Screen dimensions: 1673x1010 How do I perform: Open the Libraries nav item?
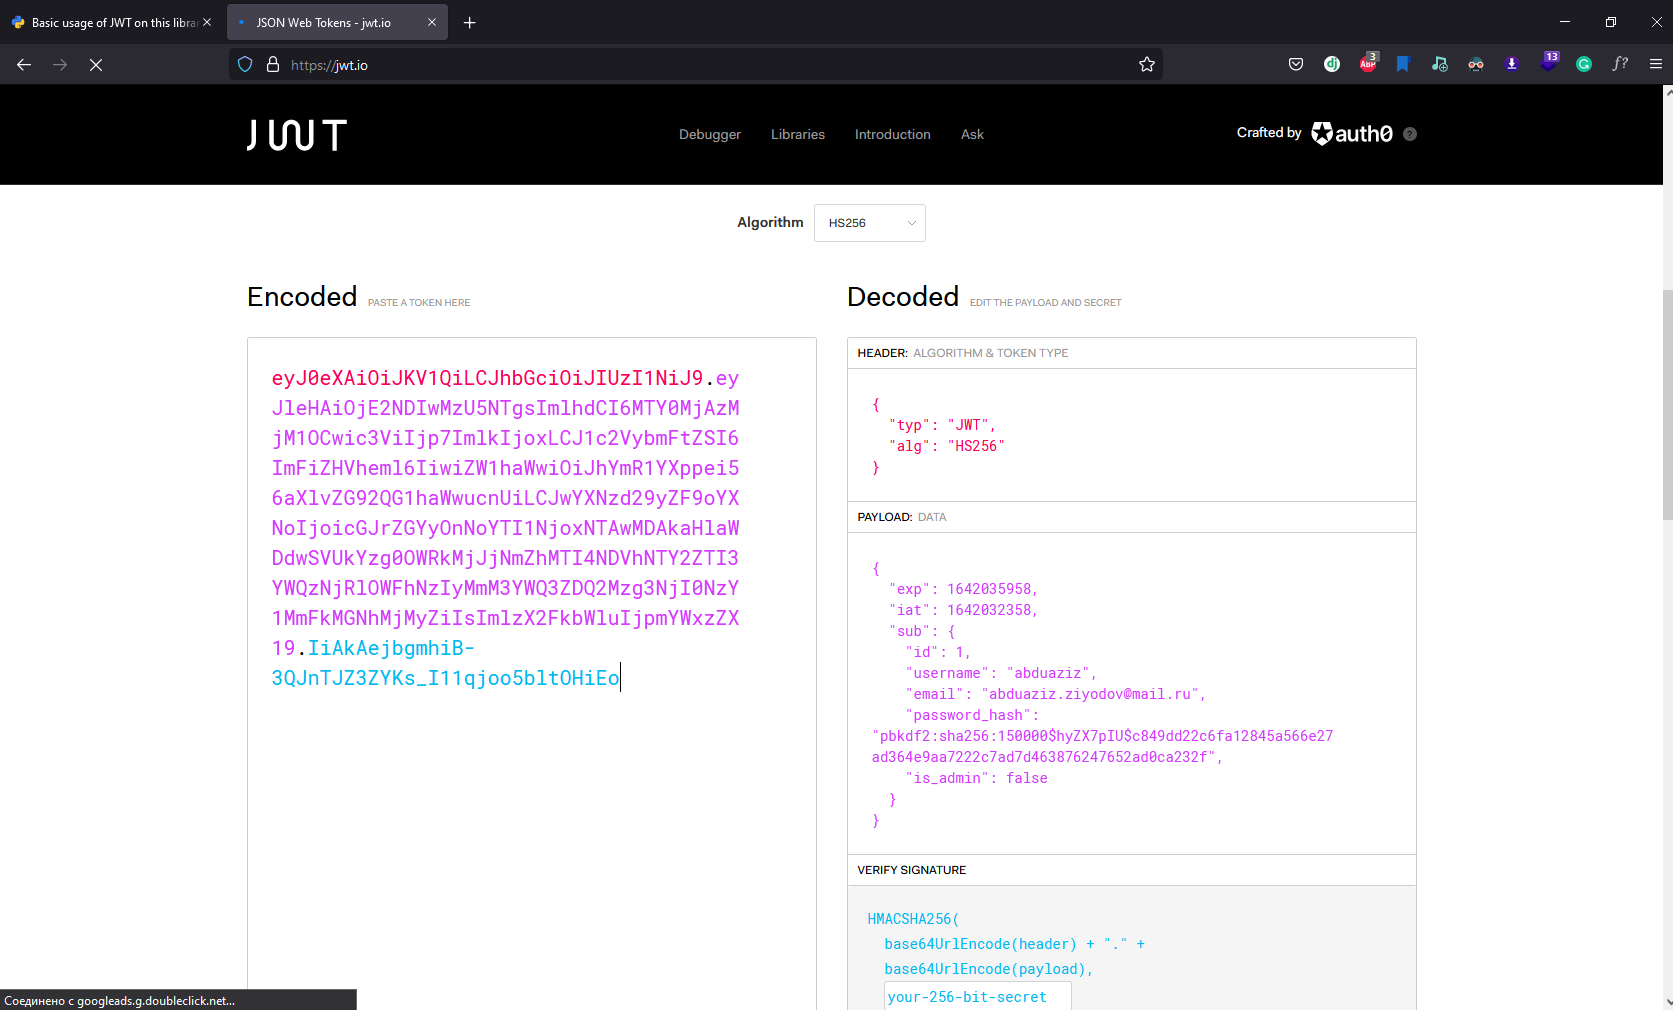tap(798, 134)
